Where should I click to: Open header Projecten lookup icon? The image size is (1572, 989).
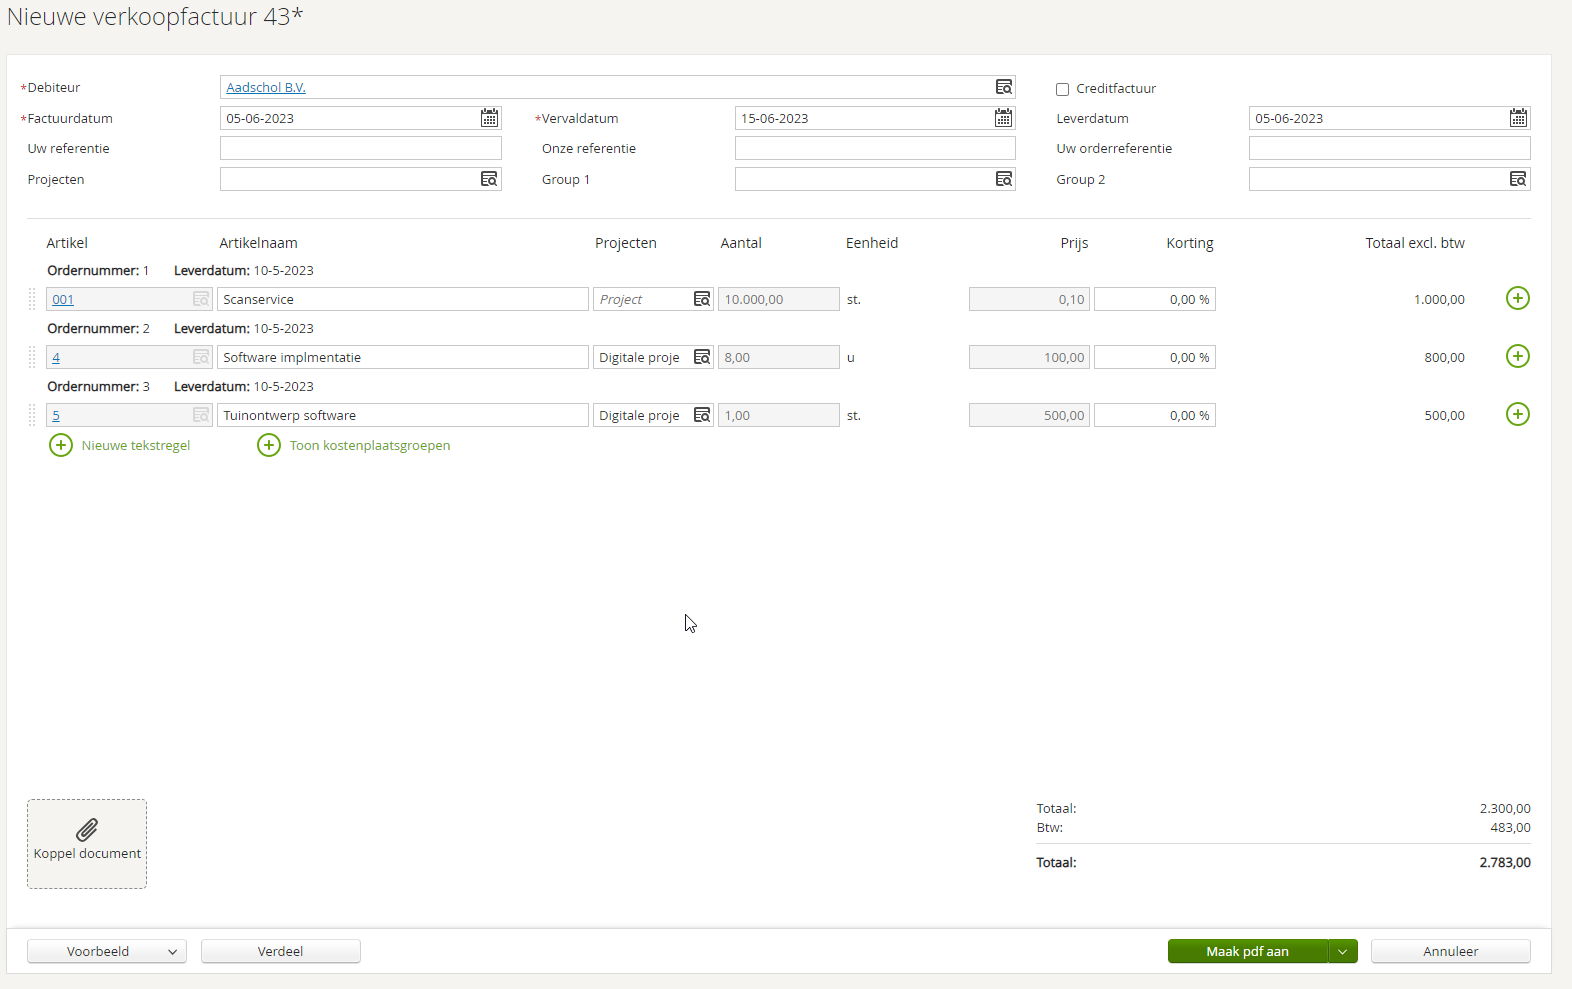(x=489, y=179)
